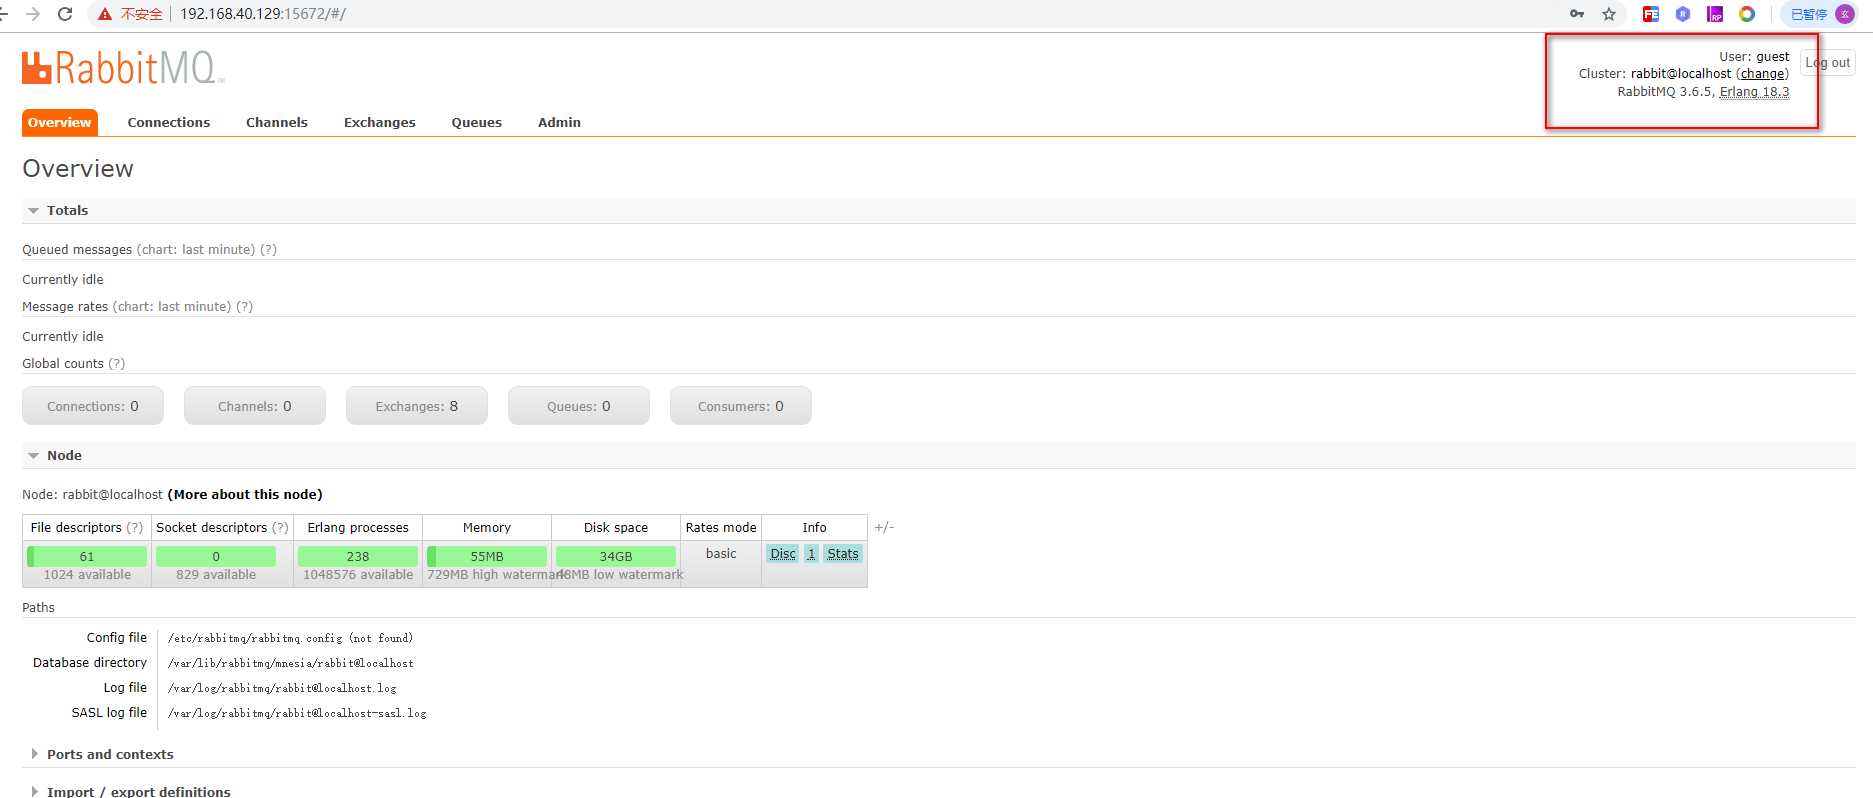Image resolution: width=1873 pixels, height=798 pixels.
Task: Click the Channels: 0 count button
Action: pos(255,406)
